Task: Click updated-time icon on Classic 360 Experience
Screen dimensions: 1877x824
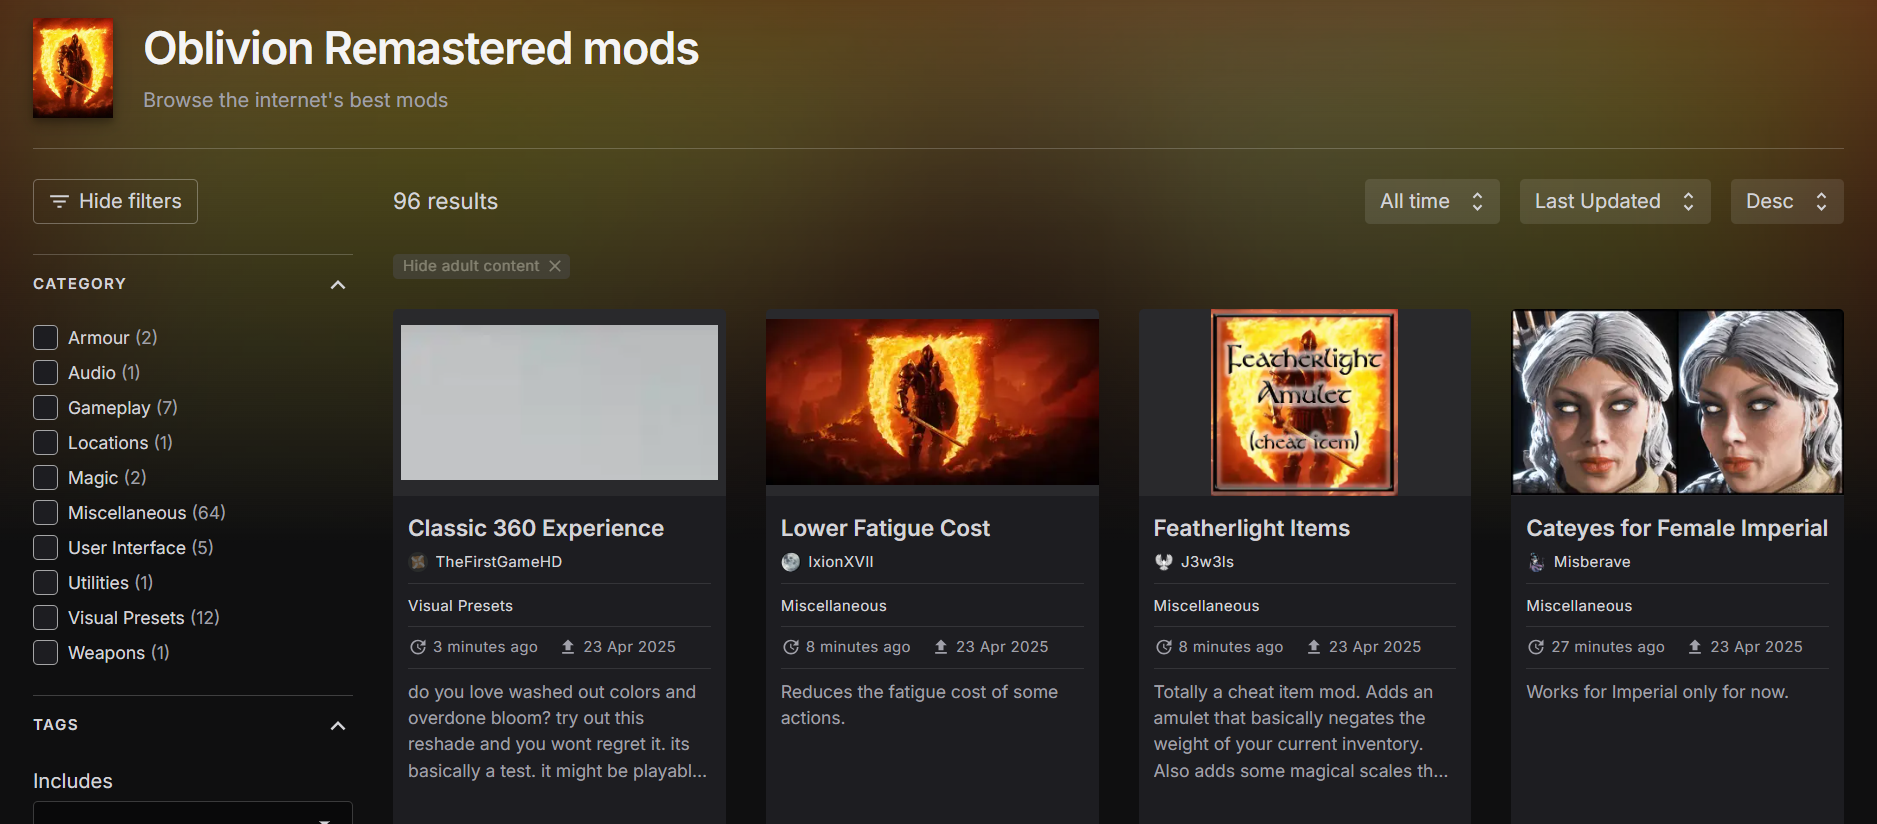Action: (418, 647)
